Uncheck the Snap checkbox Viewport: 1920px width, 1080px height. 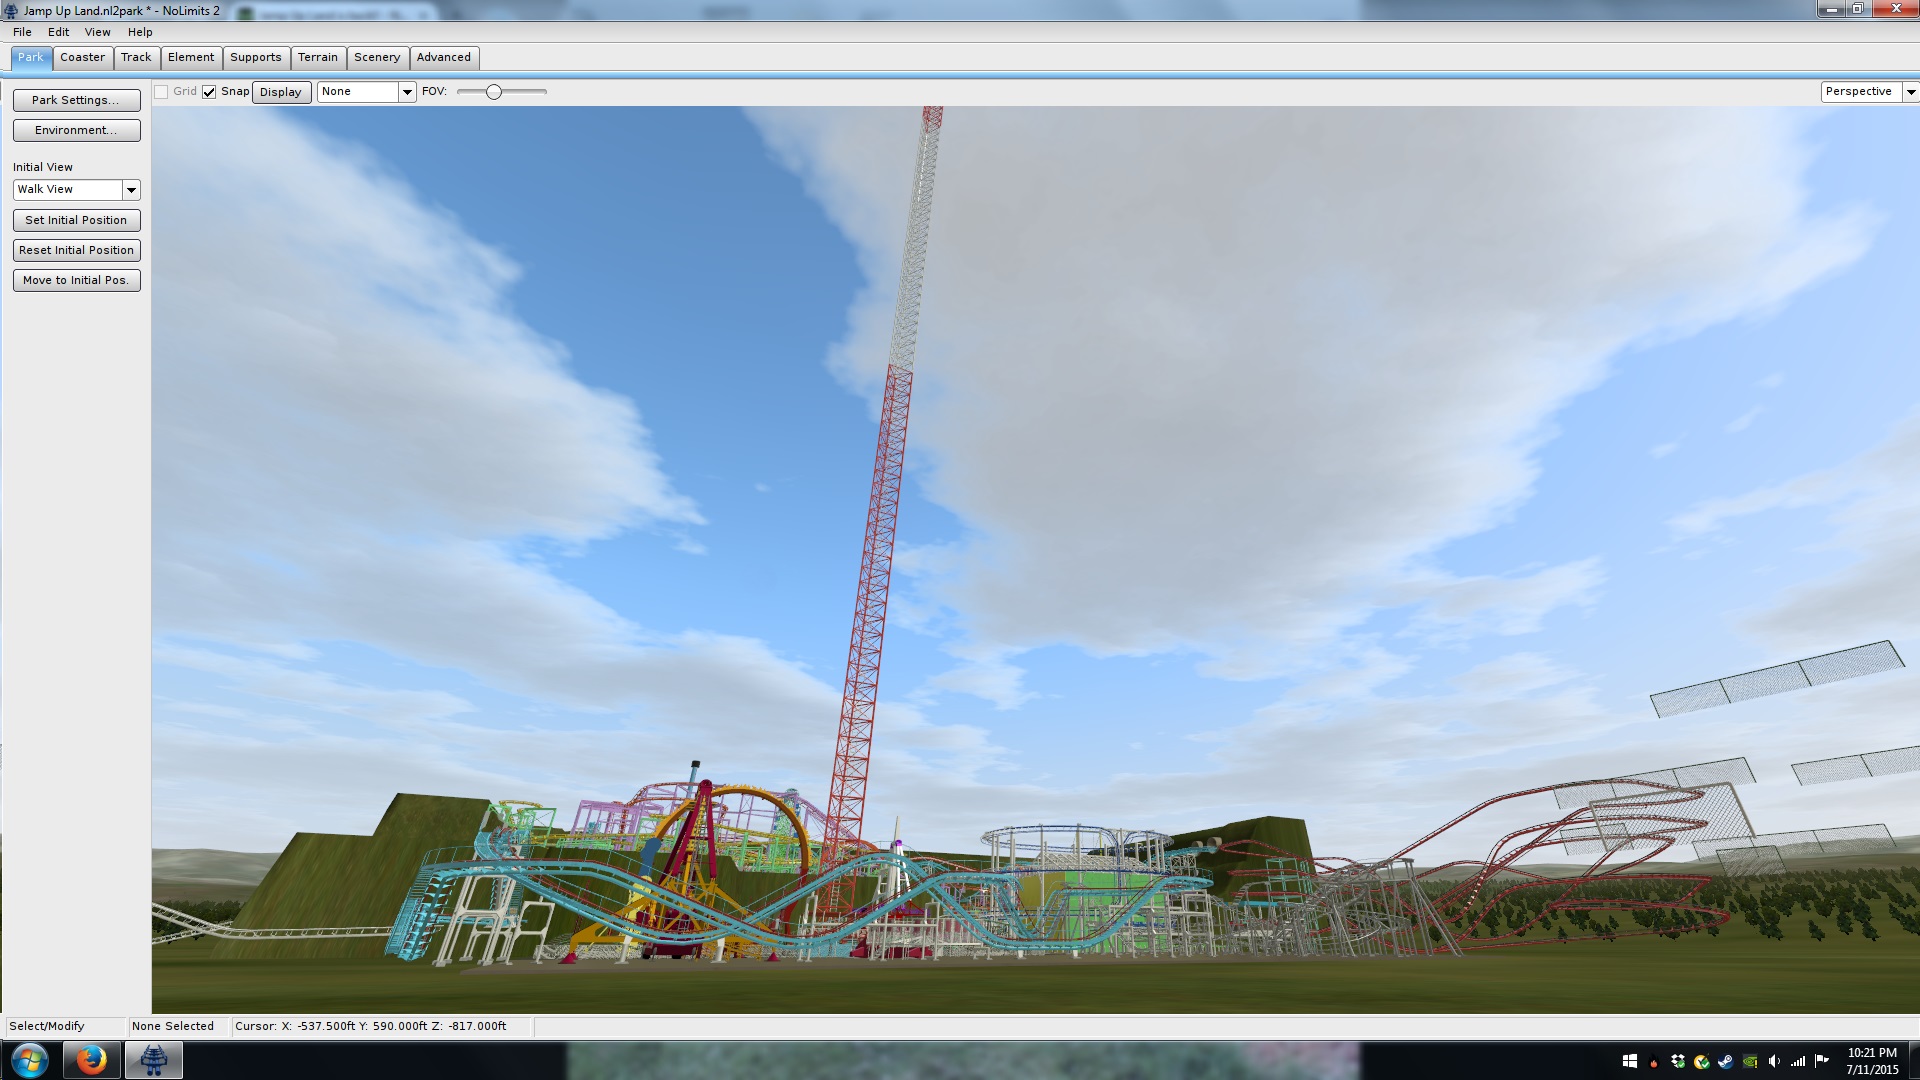pyautogui.click(x=209, y=92)
